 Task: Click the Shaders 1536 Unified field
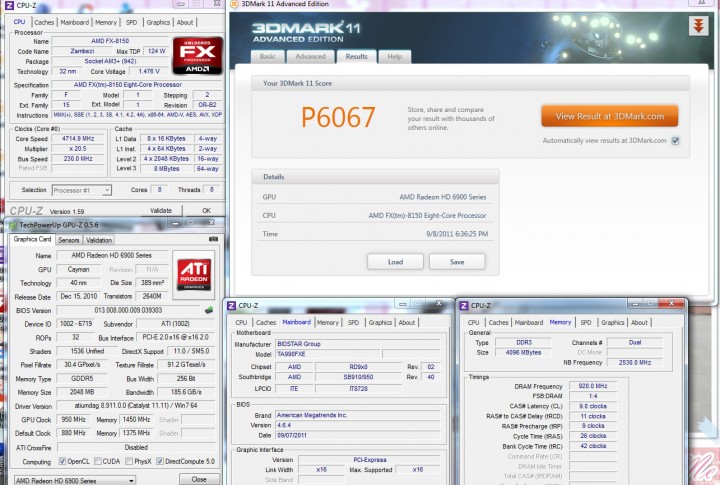click(87, 351)
